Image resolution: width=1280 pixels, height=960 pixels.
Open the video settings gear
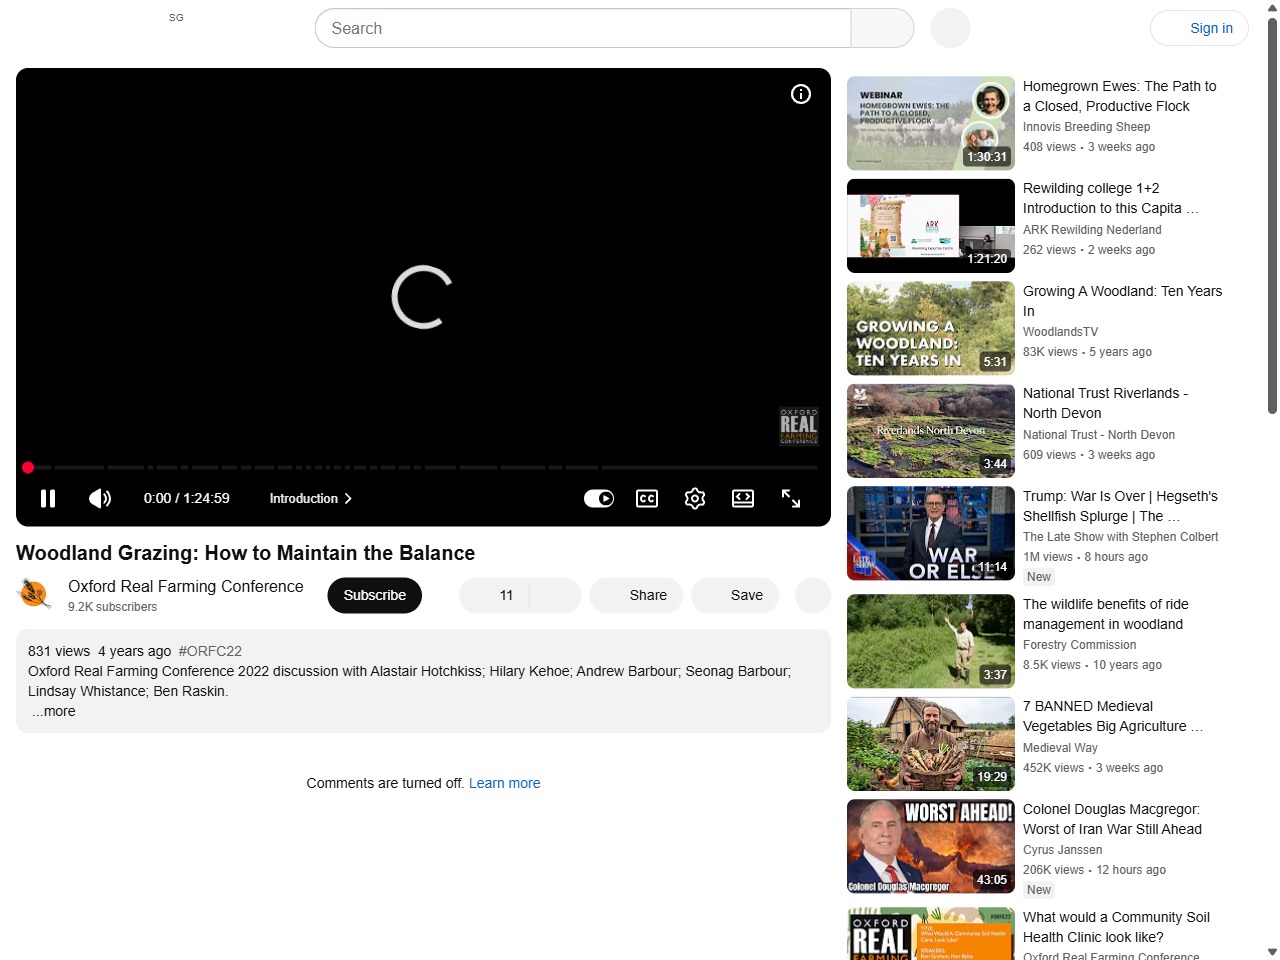(694, 498)
